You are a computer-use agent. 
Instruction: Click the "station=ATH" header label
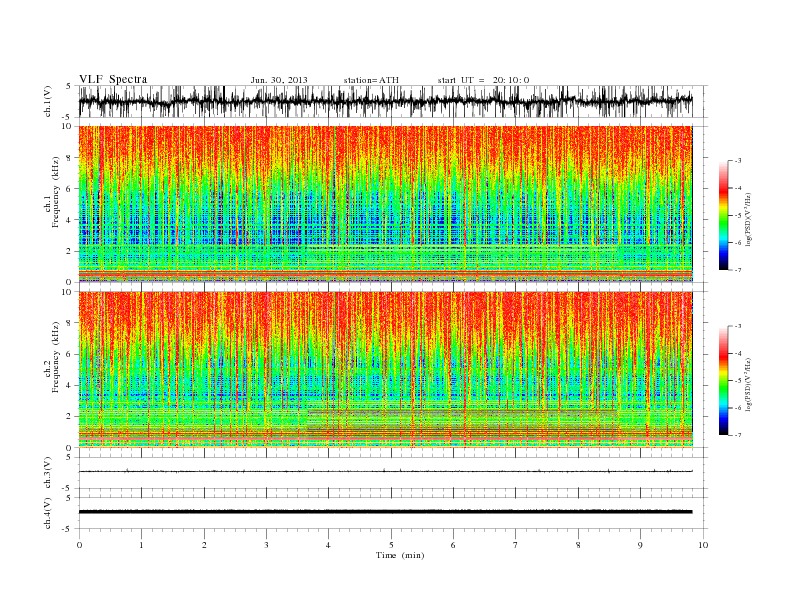(371, 80)
